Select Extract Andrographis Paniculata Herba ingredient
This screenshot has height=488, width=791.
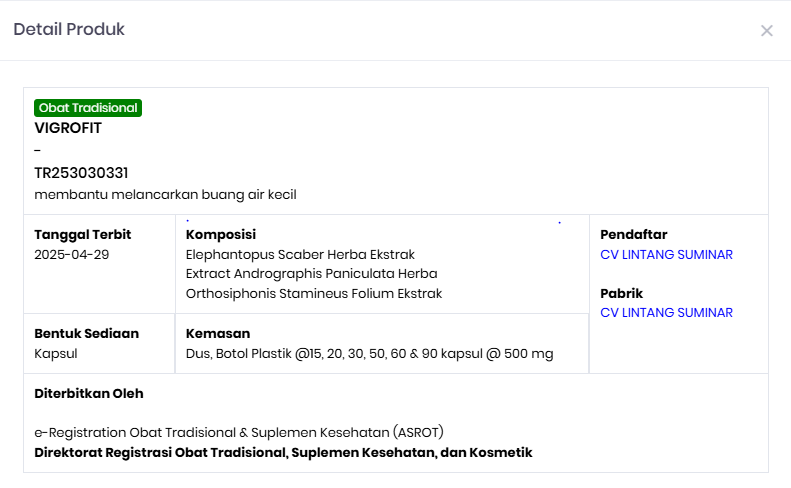click(x=311, y=274)
